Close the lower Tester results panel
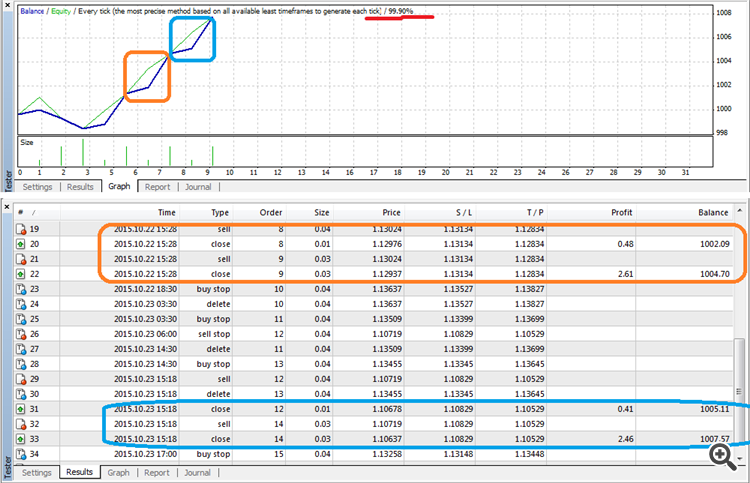This screenshot has height=483, width=750. click(7, 207)
